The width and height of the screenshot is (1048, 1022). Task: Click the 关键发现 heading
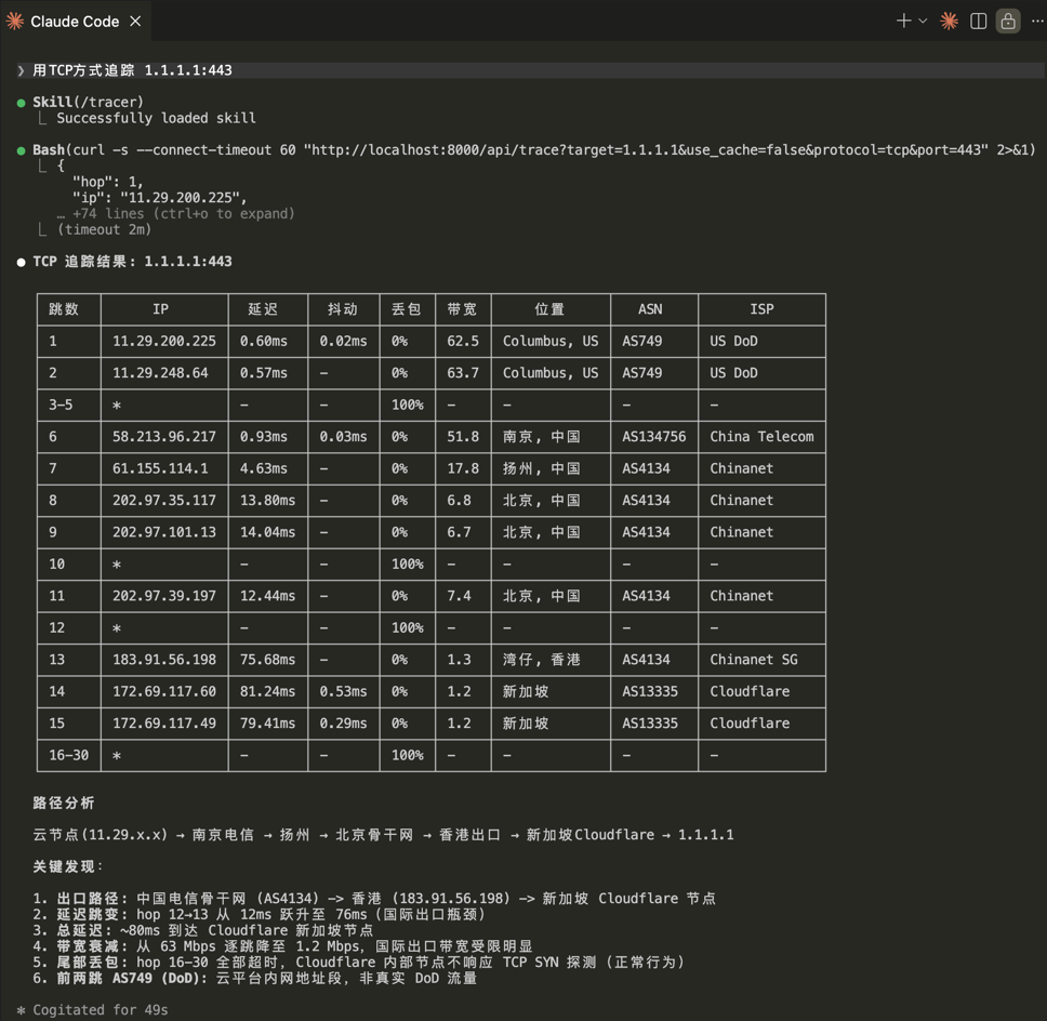tap(68, 867)
